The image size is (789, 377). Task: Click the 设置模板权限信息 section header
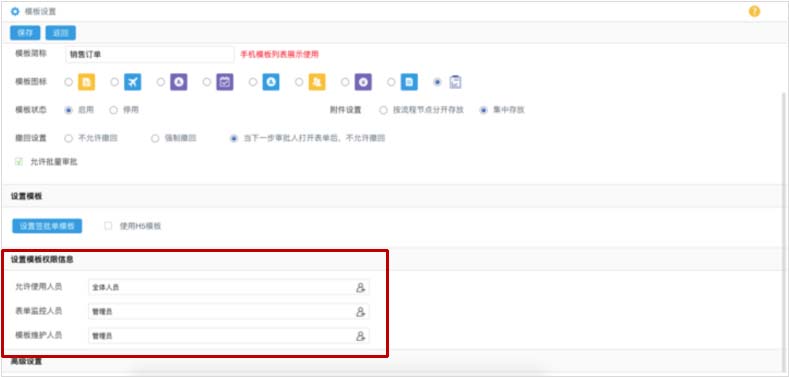[x=42, y=260]
